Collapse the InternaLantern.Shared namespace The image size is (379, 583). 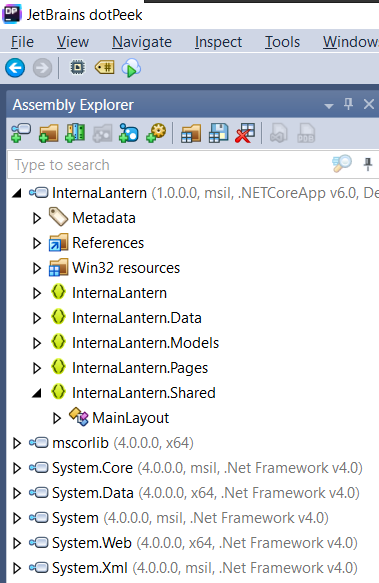pos(36,393)
